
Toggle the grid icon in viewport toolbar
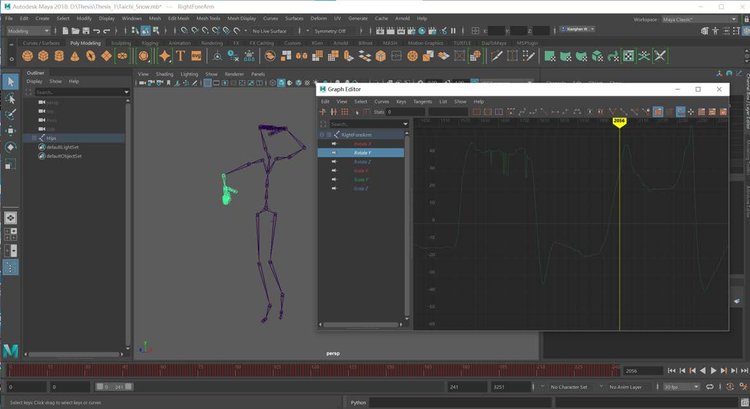tap(208, 84)
